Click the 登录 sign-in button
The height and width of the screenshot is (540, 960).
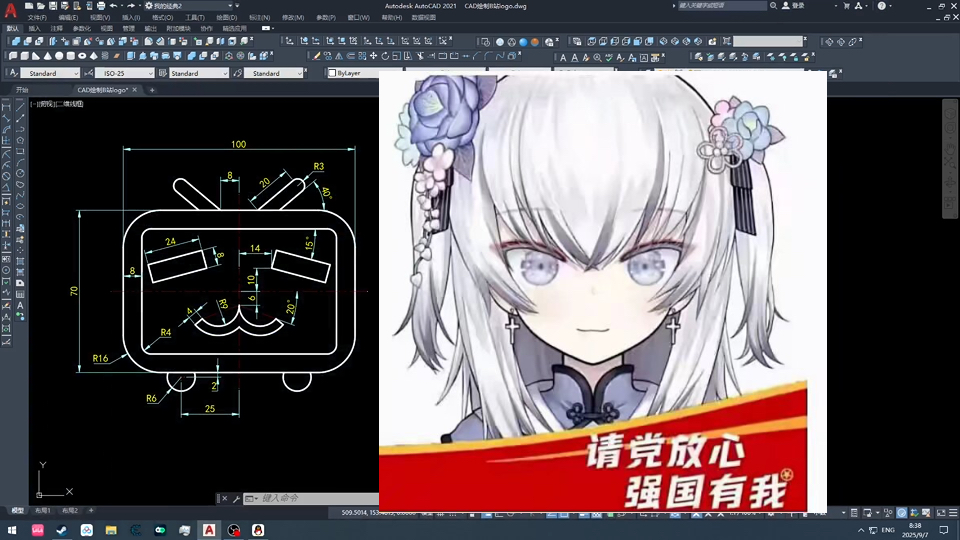[793, 6]
